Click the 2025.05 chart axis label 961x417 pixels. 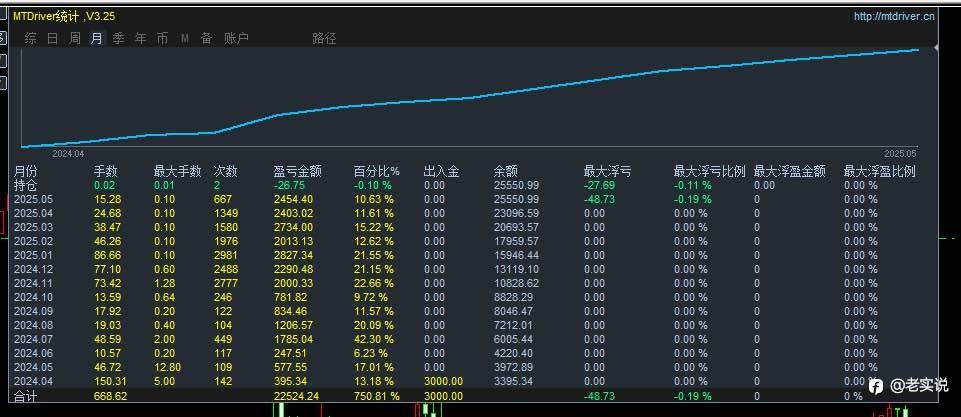pos(900,153)
